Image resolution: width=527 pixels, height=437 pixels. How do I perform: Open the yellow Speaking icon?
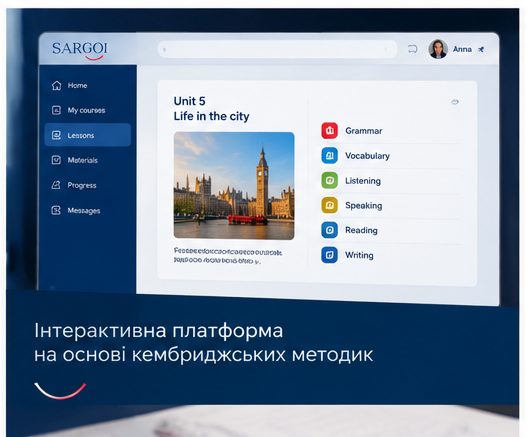[329, 205]
